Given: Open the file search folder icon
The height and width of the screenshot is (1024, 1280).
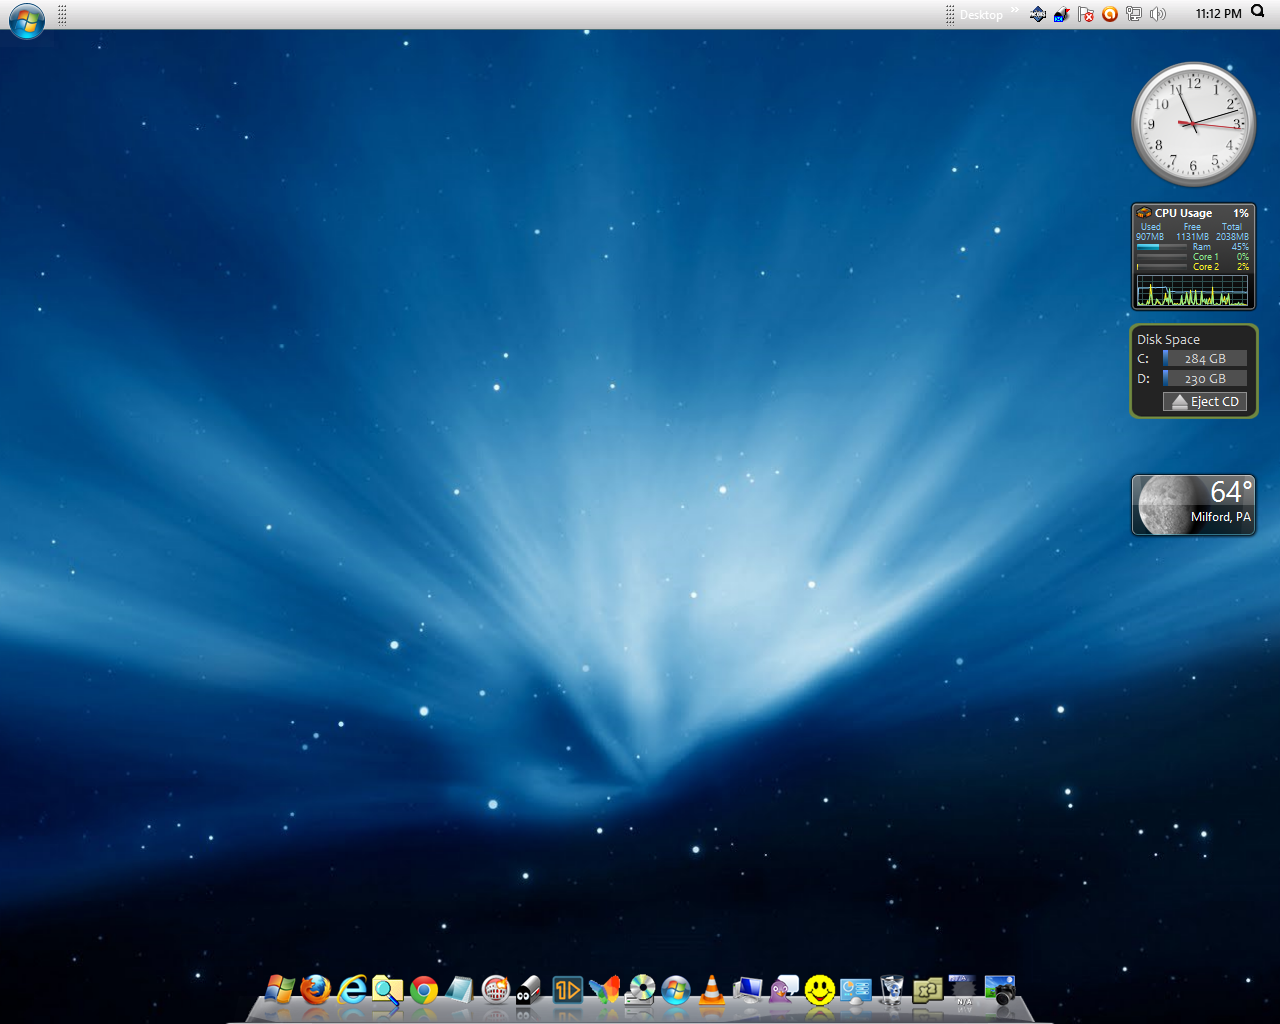Looking at the screenshot, I should pos(388,990).
